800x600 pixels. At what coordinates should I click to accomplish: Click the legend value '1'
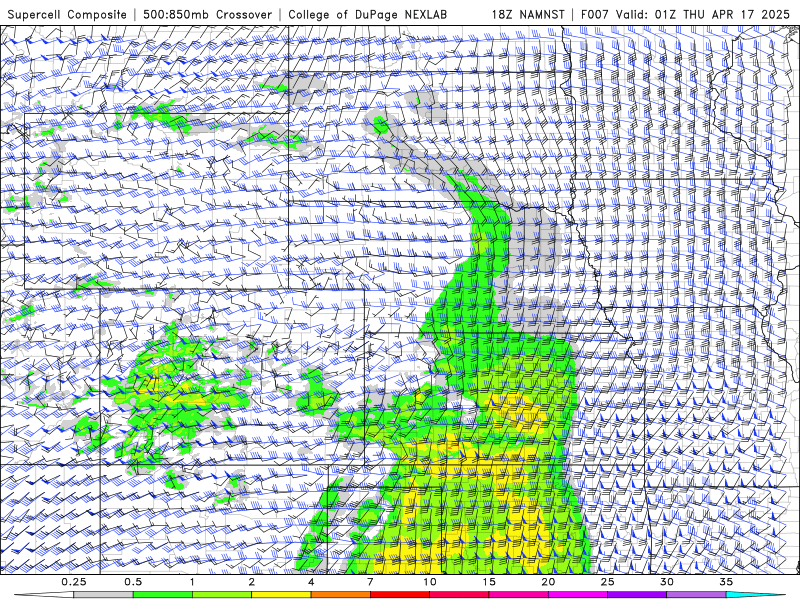pos(192,582)
